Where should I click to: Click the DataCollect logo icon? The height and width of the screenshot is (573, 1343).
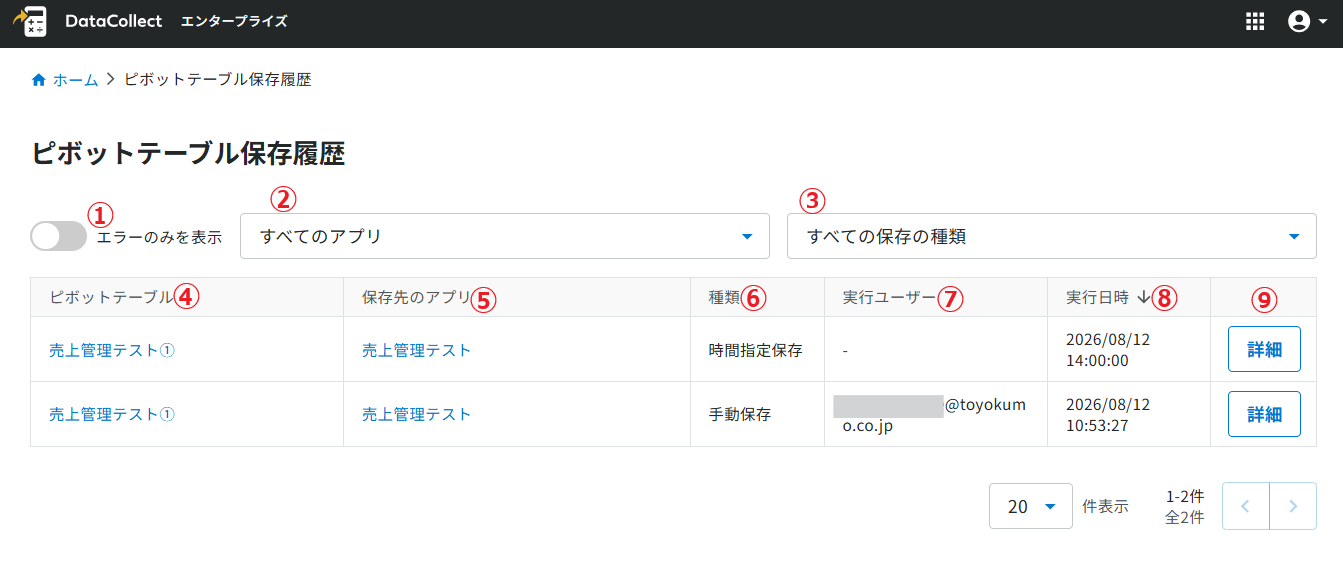coord(30,22)
